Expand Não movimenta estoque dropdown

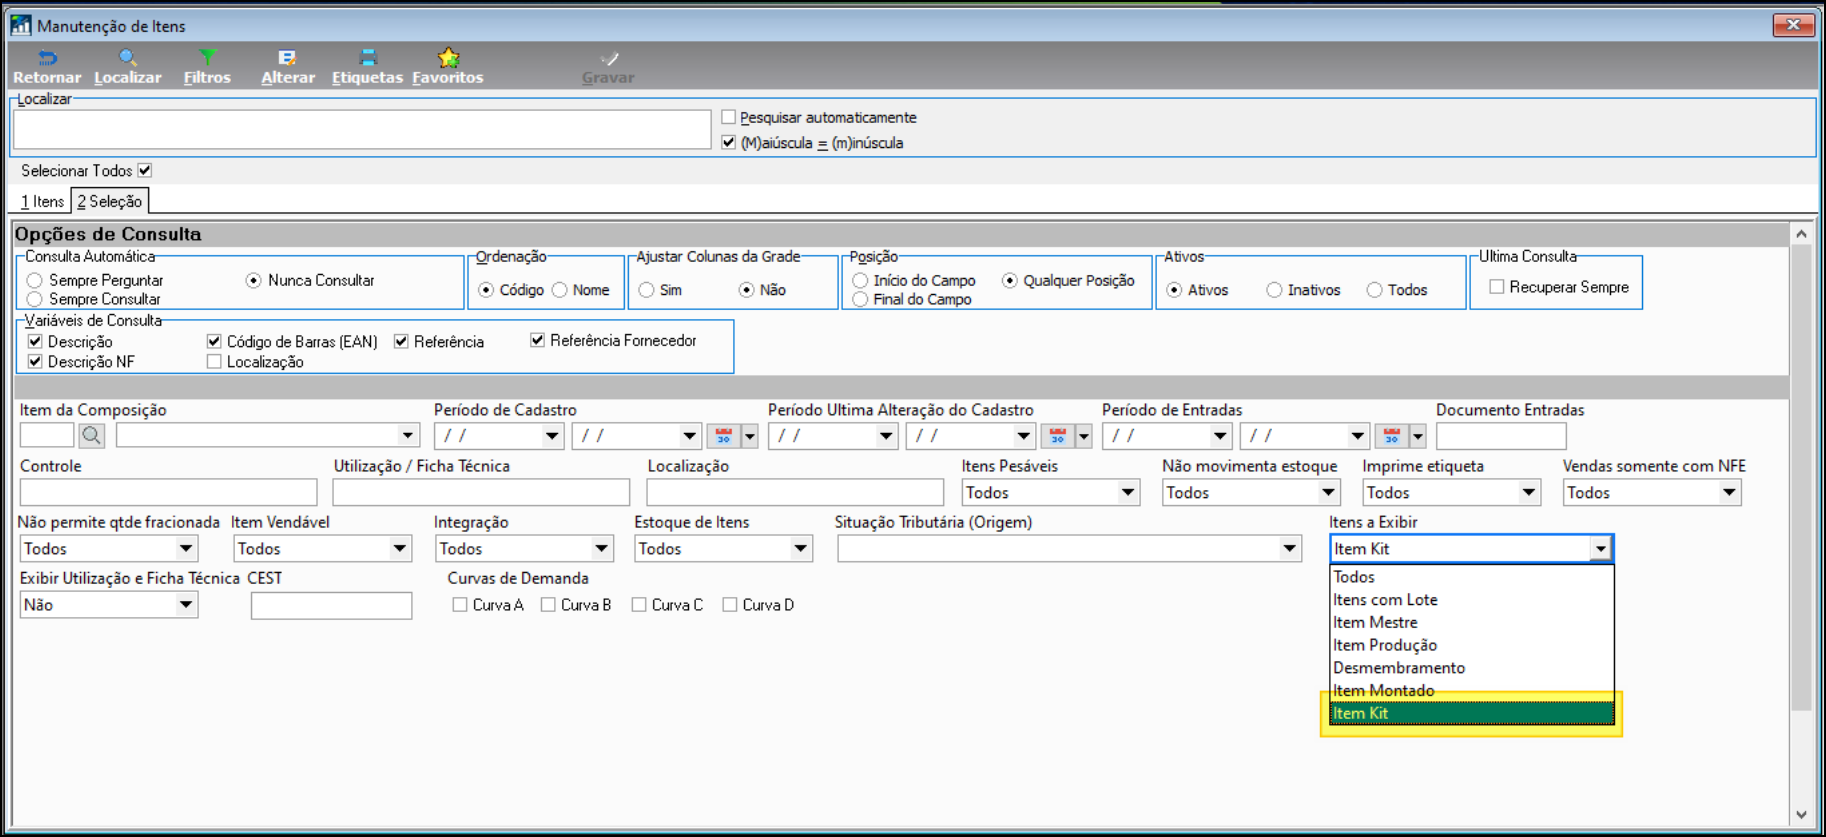tap(1328, 492)
